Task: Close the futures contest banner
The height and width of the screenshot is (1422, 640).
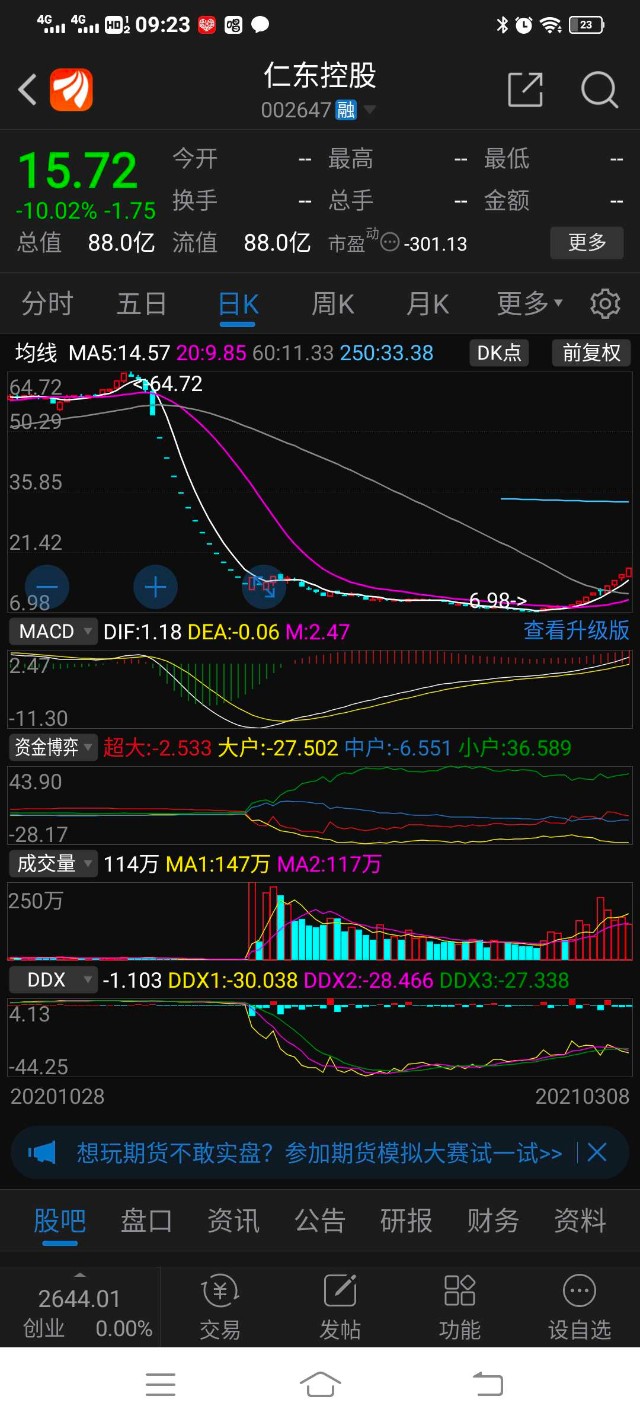Action: coord(597,1152)
